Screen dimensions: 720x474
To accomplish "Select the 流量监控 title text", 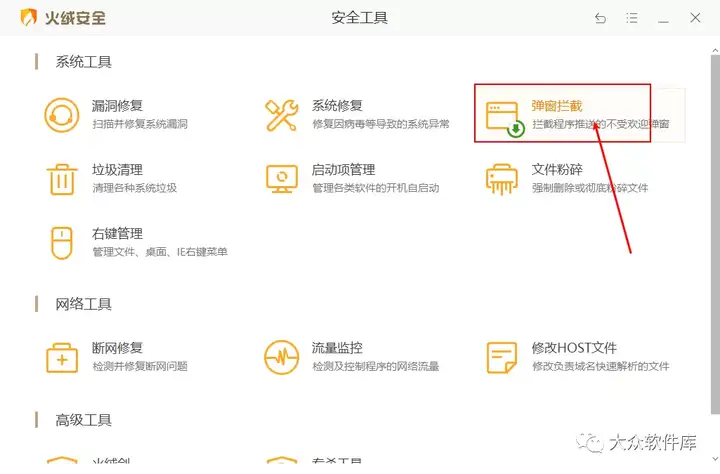I will point(337,348).
